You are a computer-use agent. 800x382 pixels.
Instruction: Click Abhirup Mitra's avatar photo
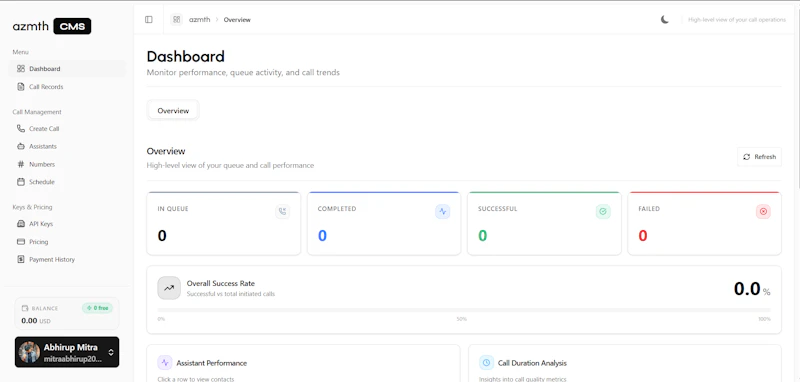[29, 352]
